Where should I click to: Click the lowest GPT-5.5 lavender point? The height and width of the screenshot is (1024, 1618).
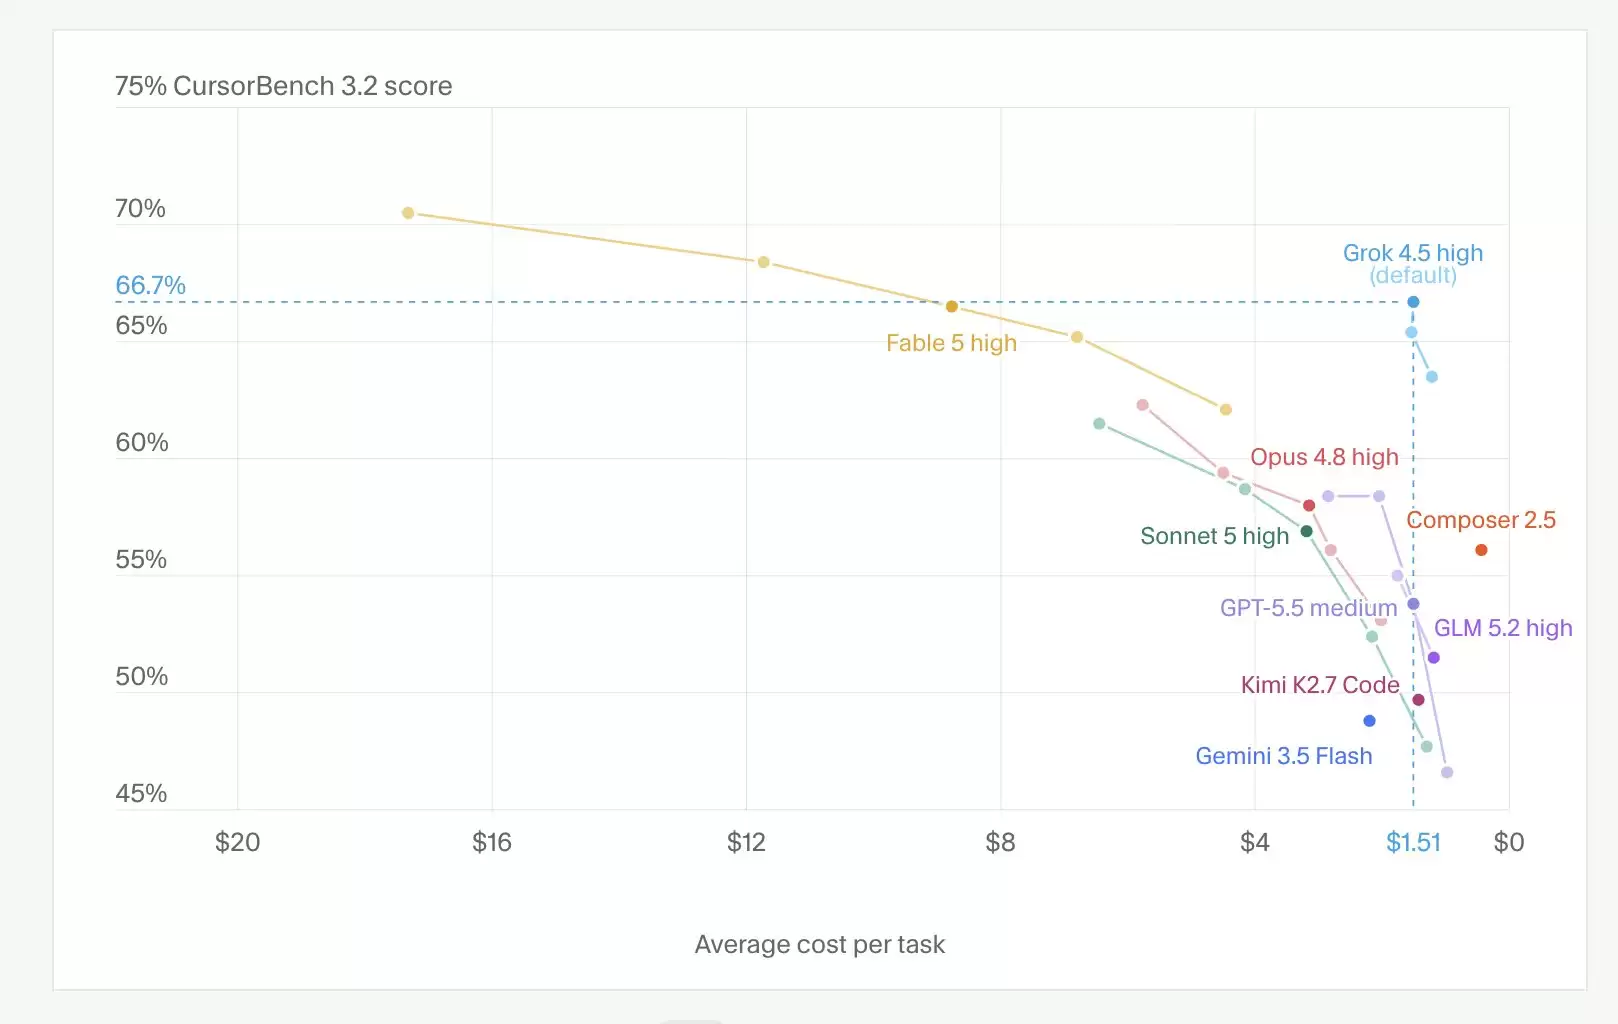coord(1447,773)
